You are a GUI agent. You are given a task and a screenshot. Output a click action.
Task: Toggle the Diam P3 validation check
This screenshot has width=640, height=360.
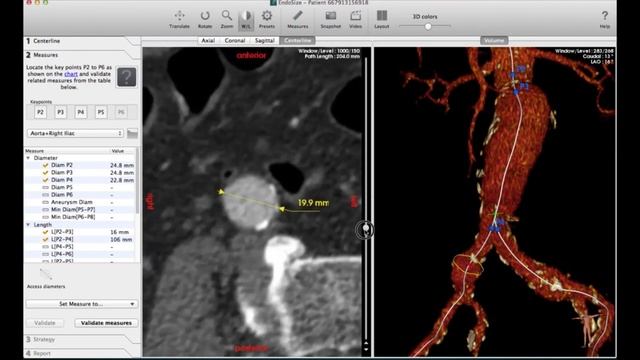[x=45, y=173]
